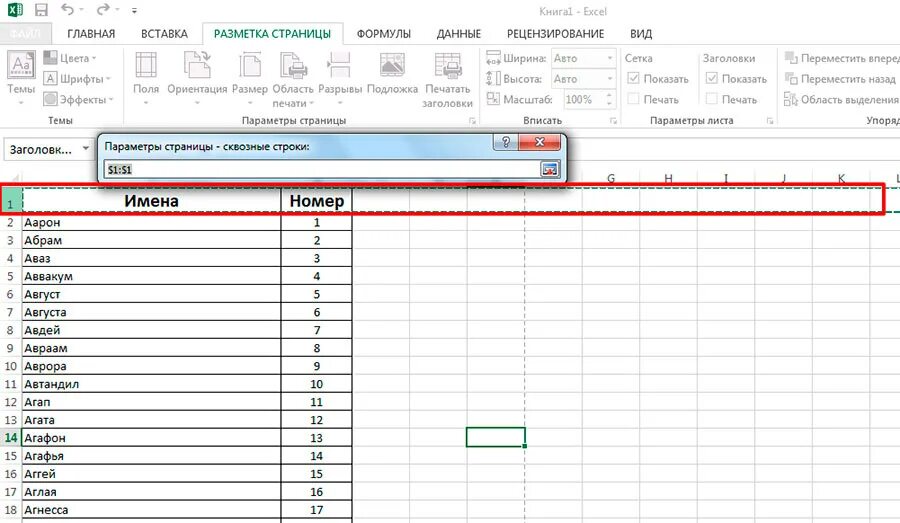The image size is (900, 523).
Task: Click the number cell '10'
Action: coord(316,383)
